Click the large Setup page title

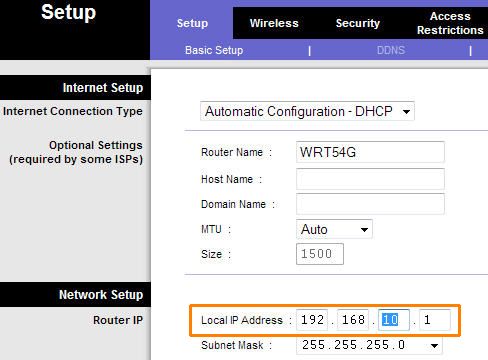68,12
